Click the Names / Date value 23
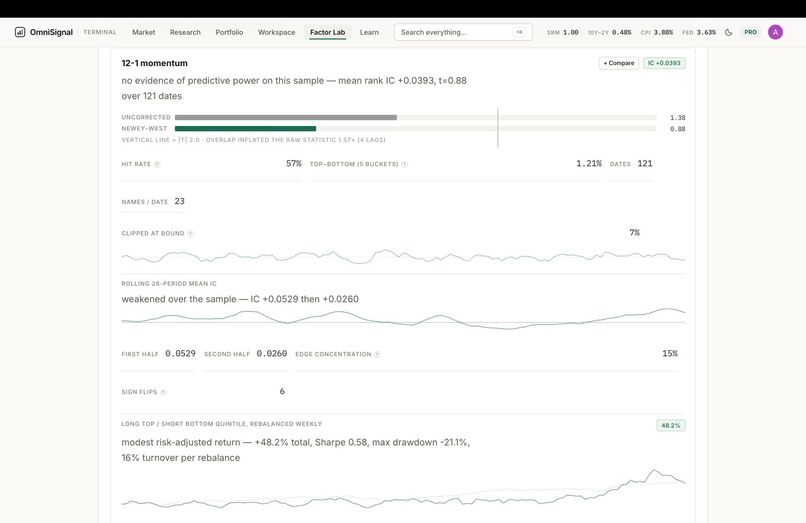Screen dimensions: 806x523 tap(179, 201)
